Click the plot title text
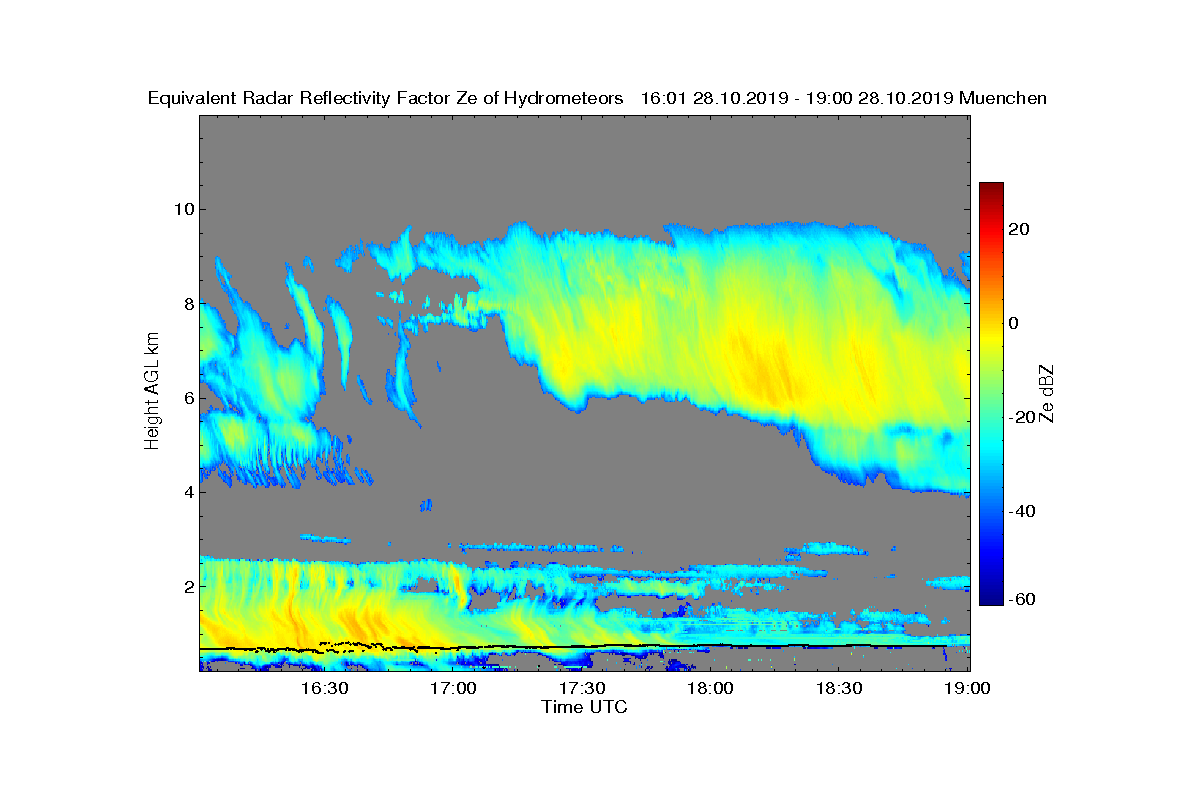This screenshot has height=800, width=1200. point(597,98)
